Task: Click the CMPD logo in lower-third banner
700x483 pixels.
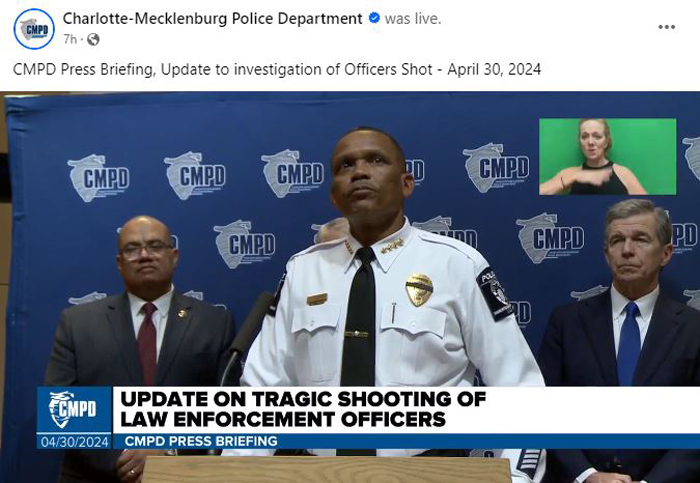Action: pos(73,409)
